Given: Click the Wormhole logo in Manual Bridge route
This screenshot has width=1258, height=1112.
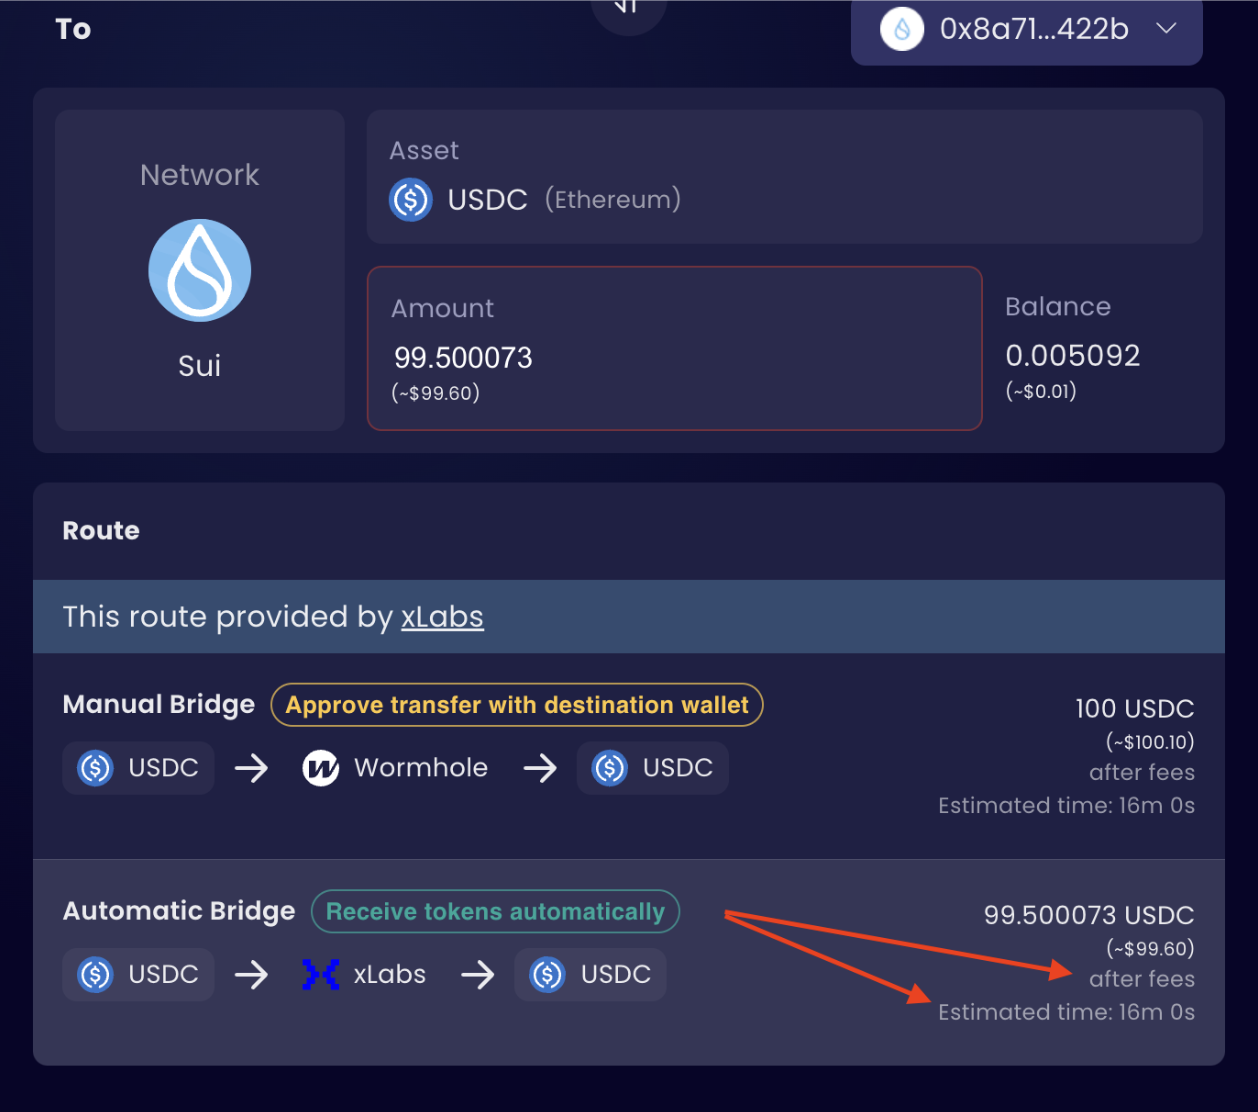Looking at the screenshot, I should tap(321, 768).
